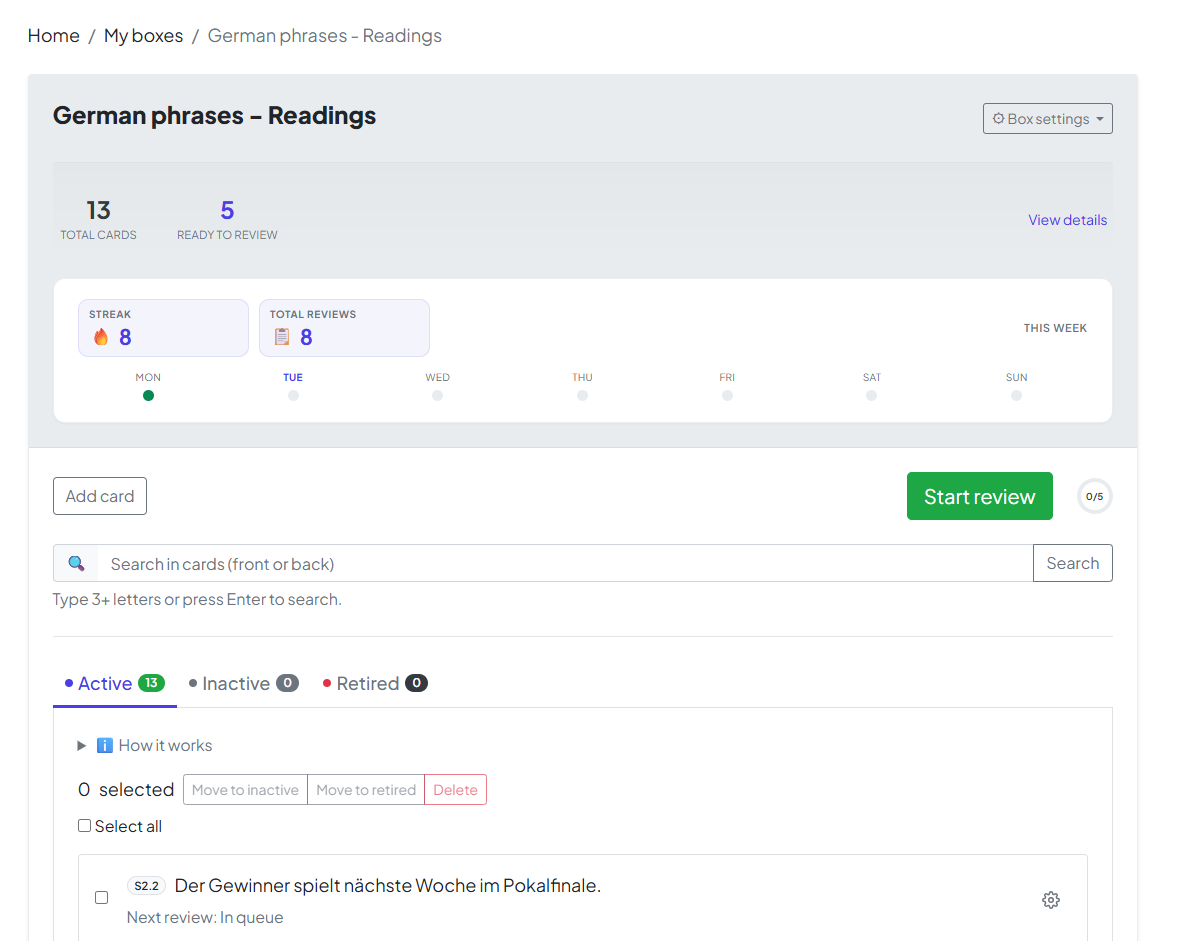Tick the checkbox for the Pokalfinale card
The width and height of the screenshot is (1178, 941).
click(x=101, y=897)
